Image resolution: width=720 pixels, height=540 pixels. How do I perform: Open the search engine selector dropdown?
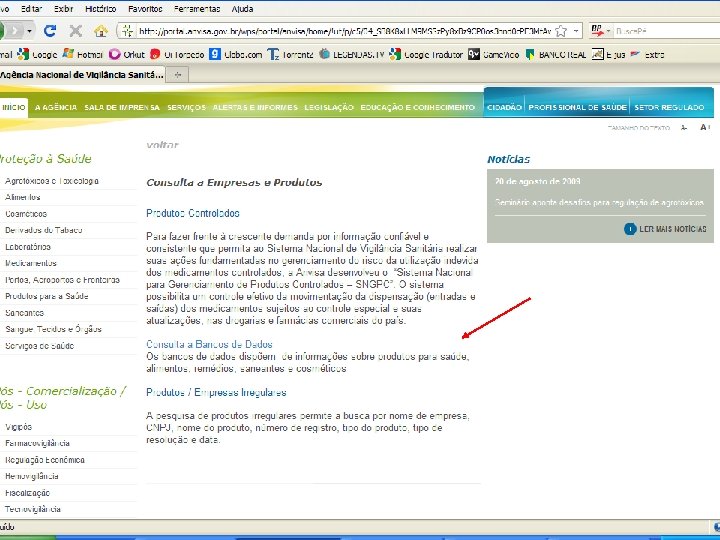(608, 31)
